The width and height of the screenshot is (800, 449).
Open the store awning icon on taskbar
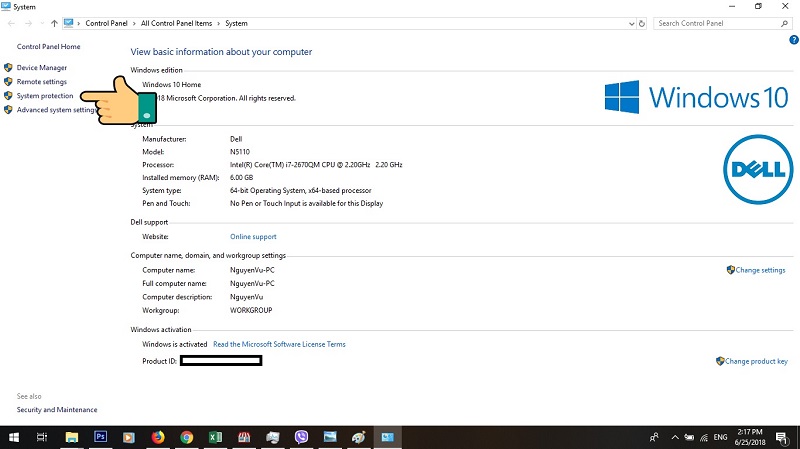pyautogui.click(x=244, y=437)
